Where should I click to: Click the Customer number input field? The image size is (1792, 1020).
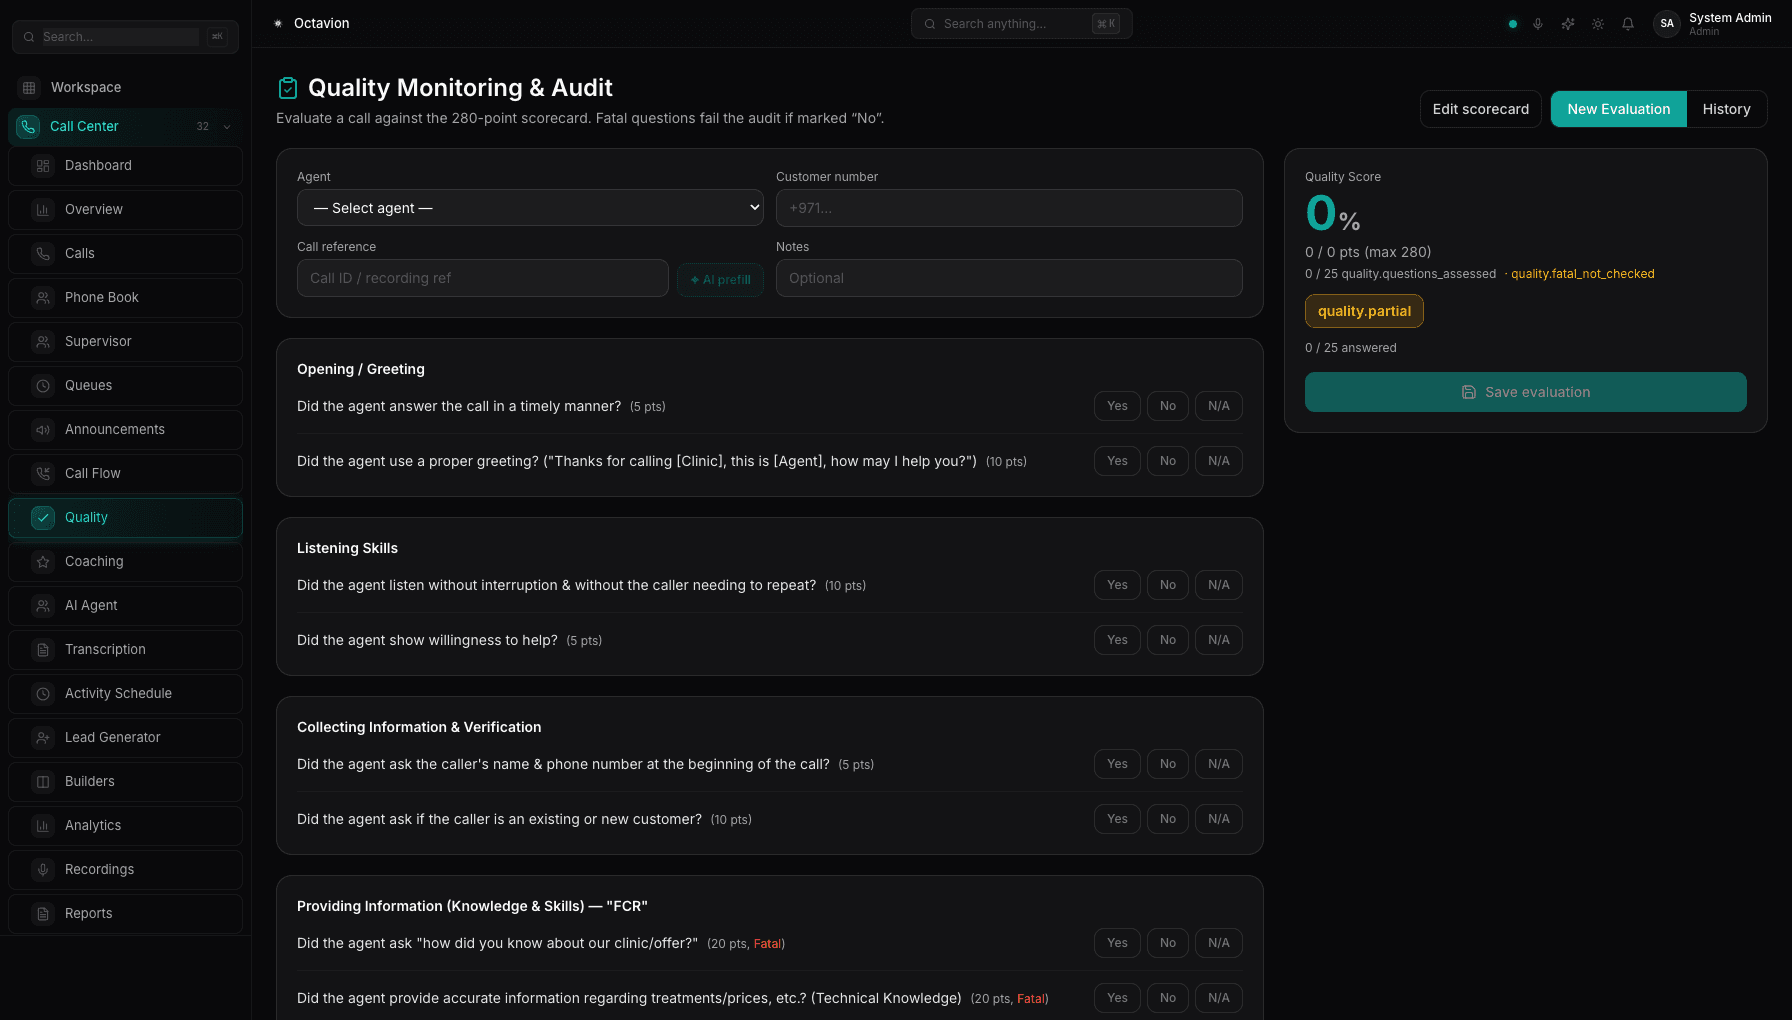click(1009, 208)
